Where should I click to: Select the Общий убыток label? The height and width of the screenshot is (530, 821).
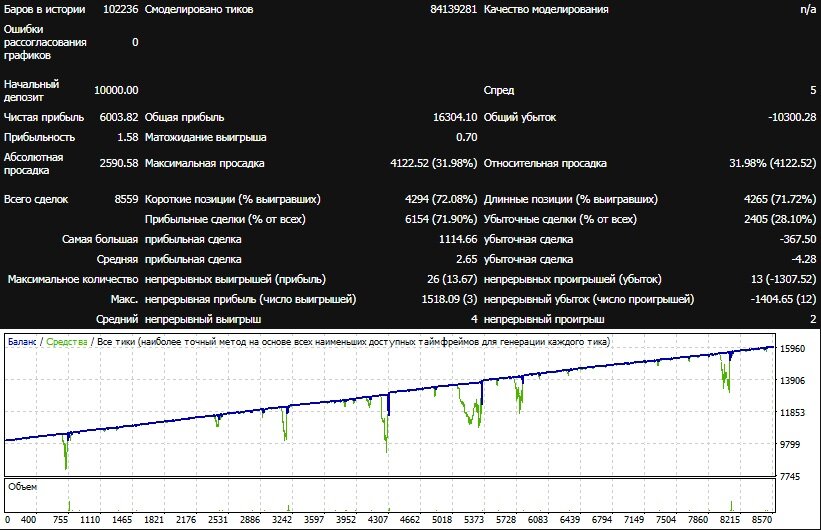[520, 117]
